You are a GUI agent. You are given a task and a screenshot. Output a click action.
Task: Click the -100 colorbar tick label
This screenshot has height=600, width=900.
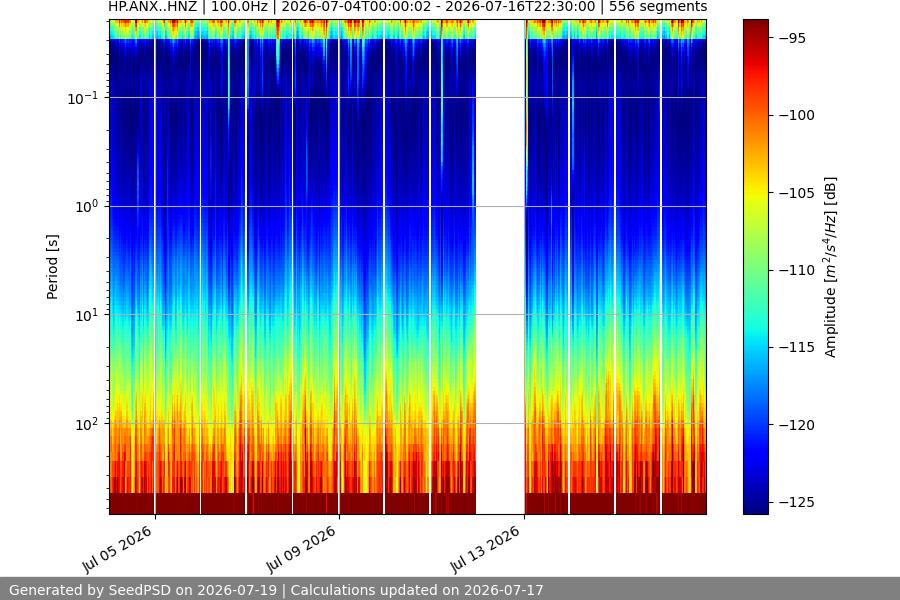tap(797, 115)
